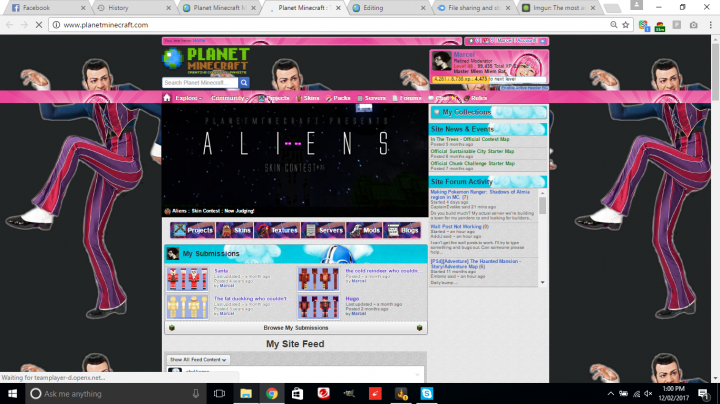Click the Browse My Submissions link

pyautogui.click(x=296, y=328)
